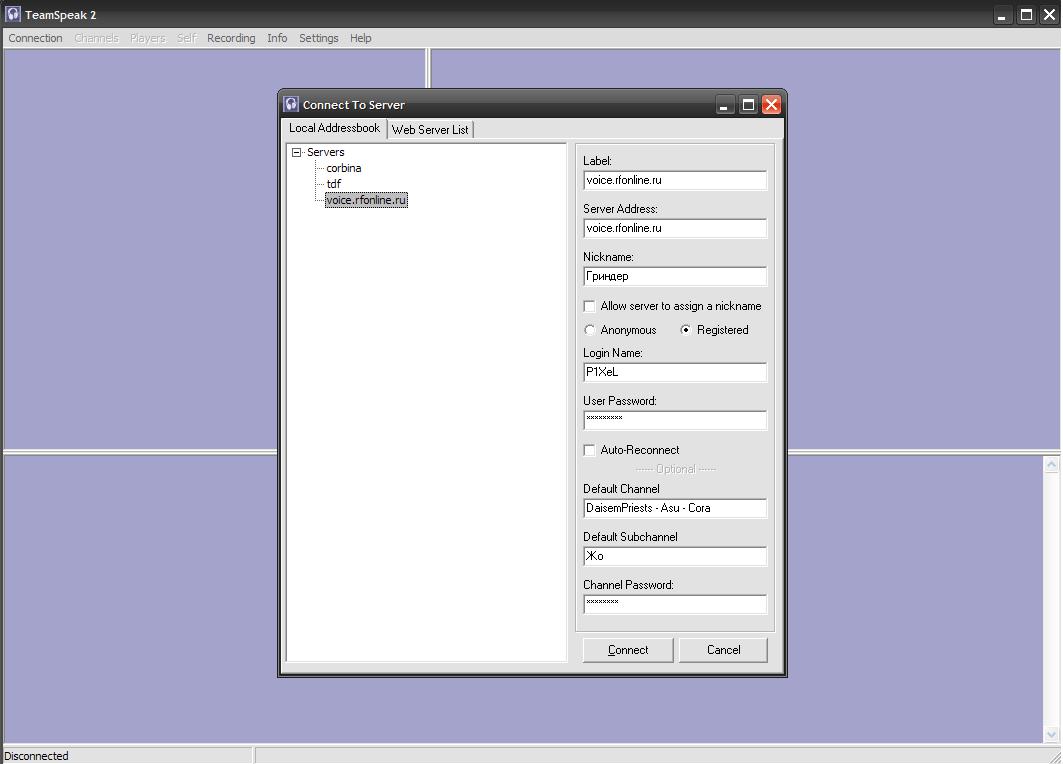This screenshot has width=1063, height=764.
Task: Open the Recording menu
Action: pyautogui.click(x=231, y=38)
